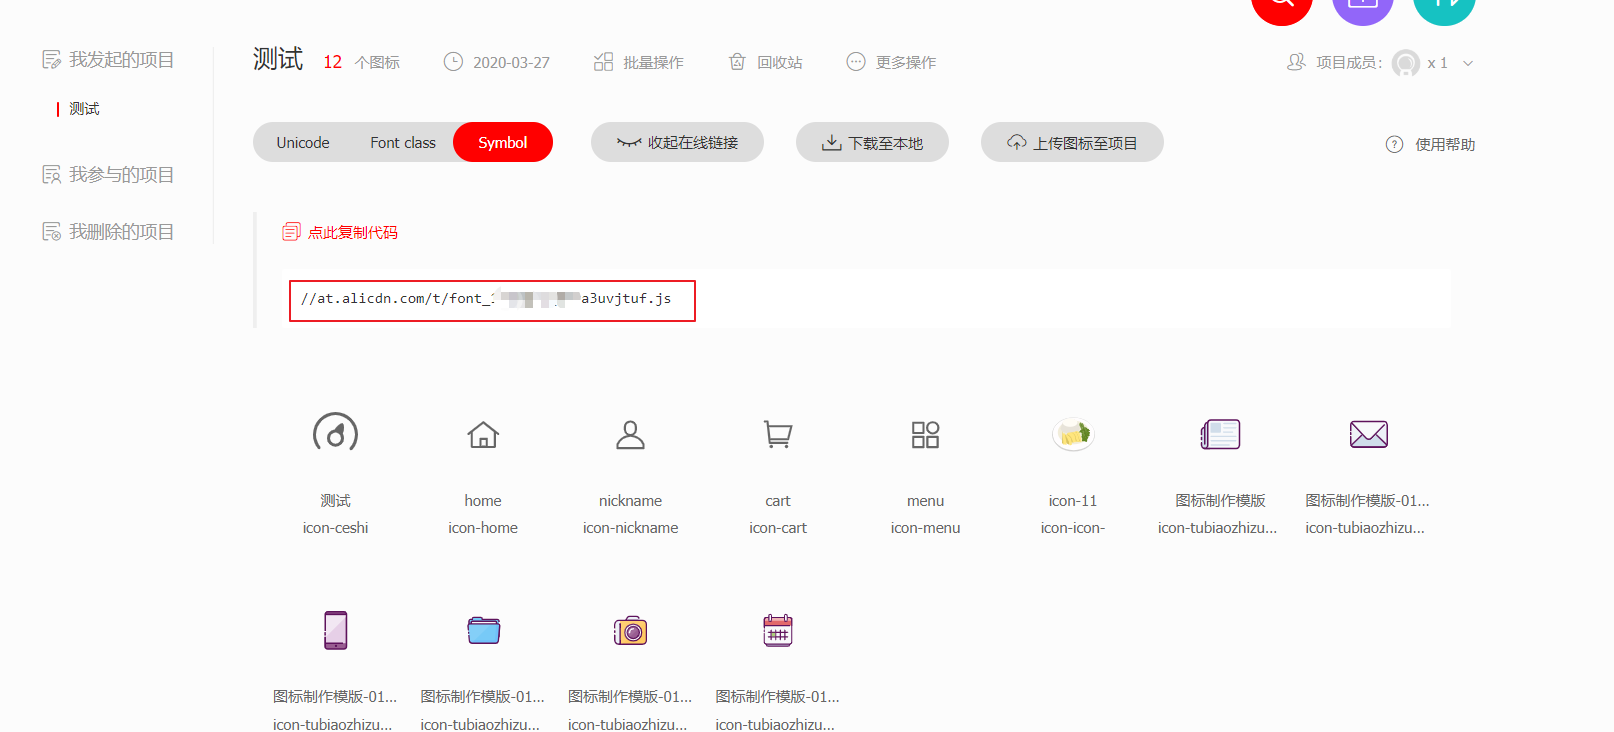This screenshot has height=732, width=1614.
Task: Click the icon-home label
Action: pyautogui.click(x=483, y=528)
